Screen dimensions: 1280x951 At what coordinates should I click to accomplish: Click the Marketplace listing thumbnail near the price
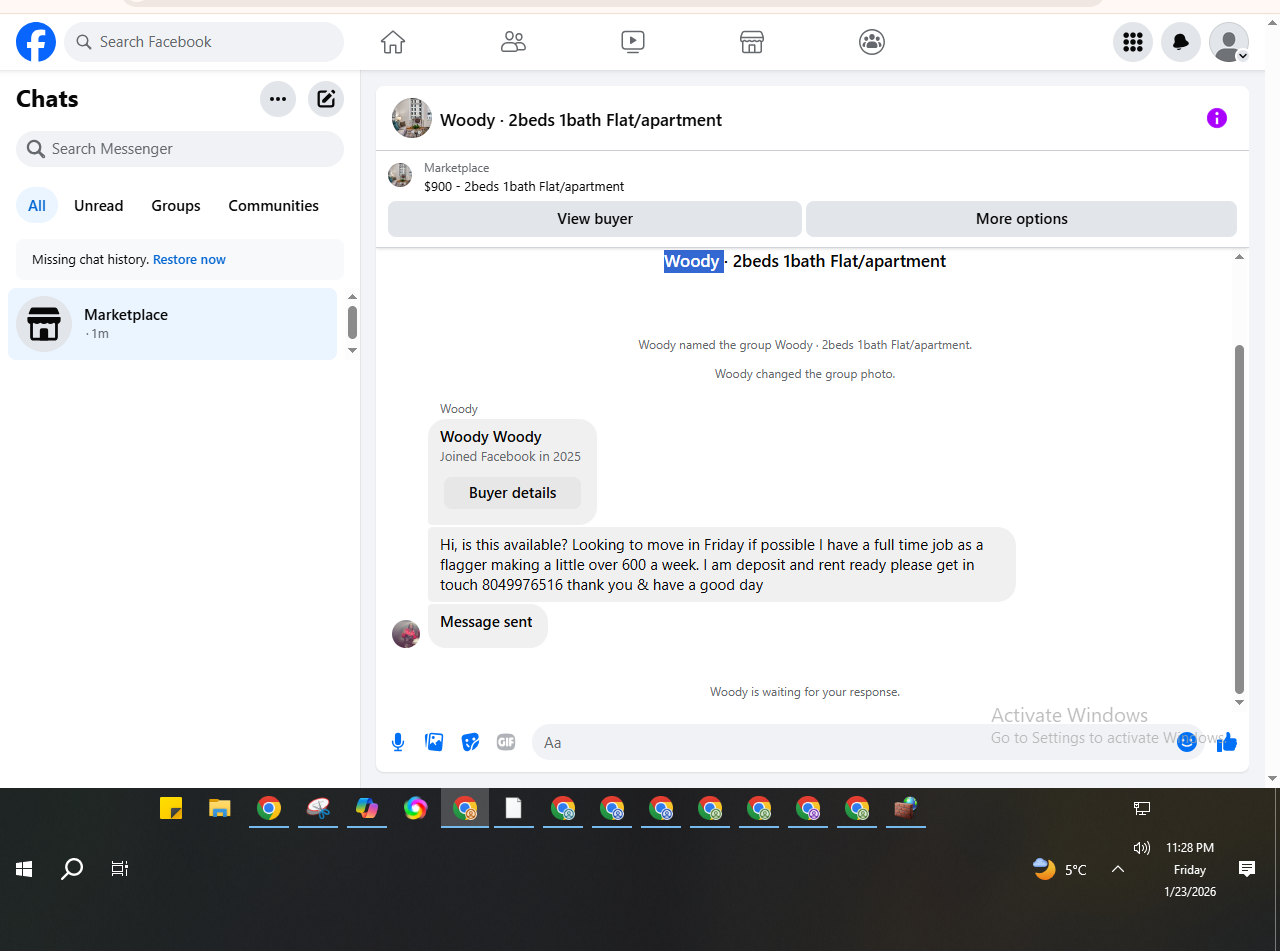coord(400,175)
